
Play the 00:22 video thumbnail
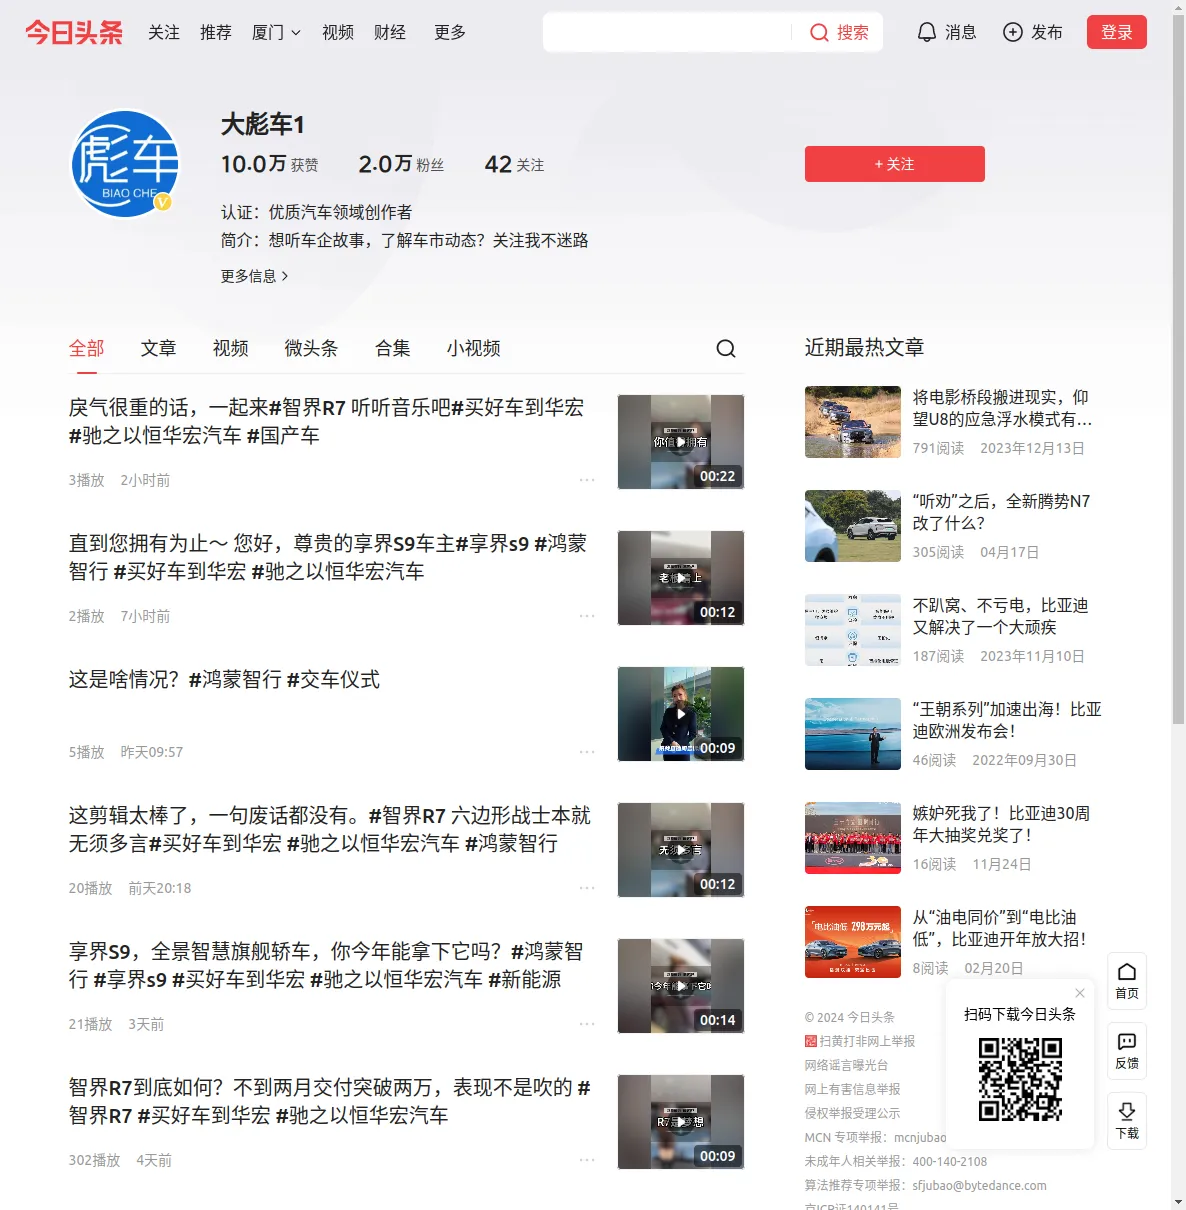coord(681,442)
